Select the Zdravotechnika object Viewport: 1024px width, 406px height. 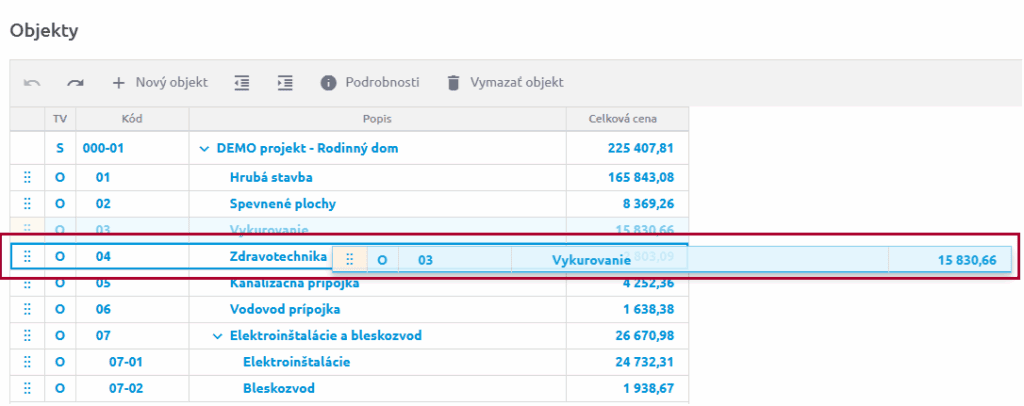click(x=278, y=257)
